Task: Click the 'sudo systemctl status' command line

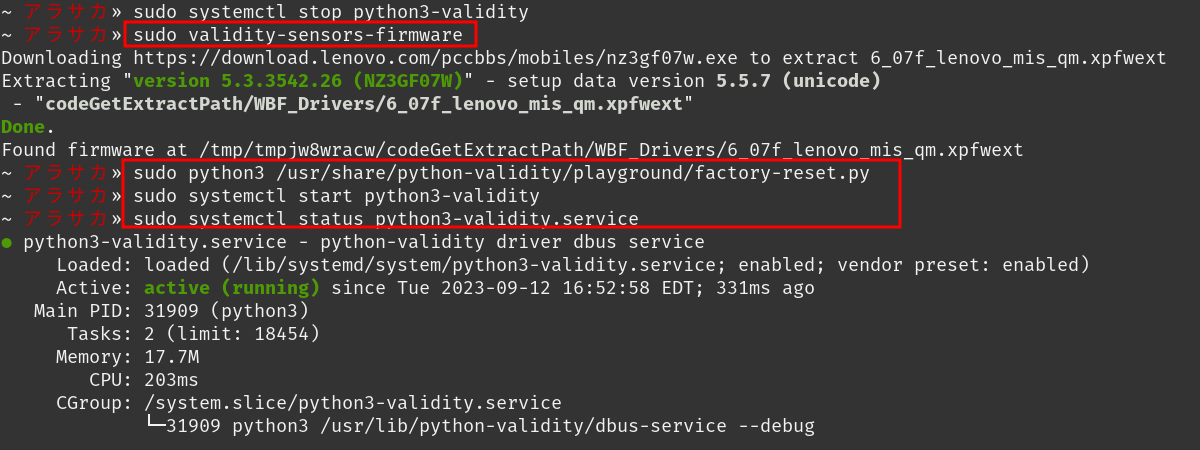Action: [x=386, y=219]
